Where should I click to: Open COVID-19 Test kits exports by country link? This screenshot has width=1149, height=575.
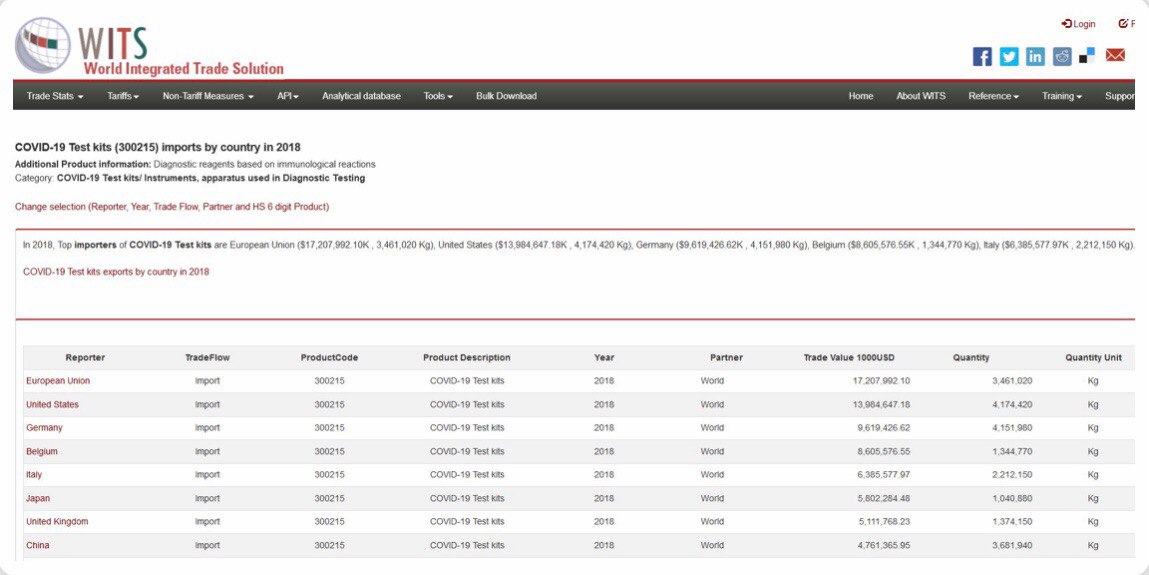pos(116,272)
